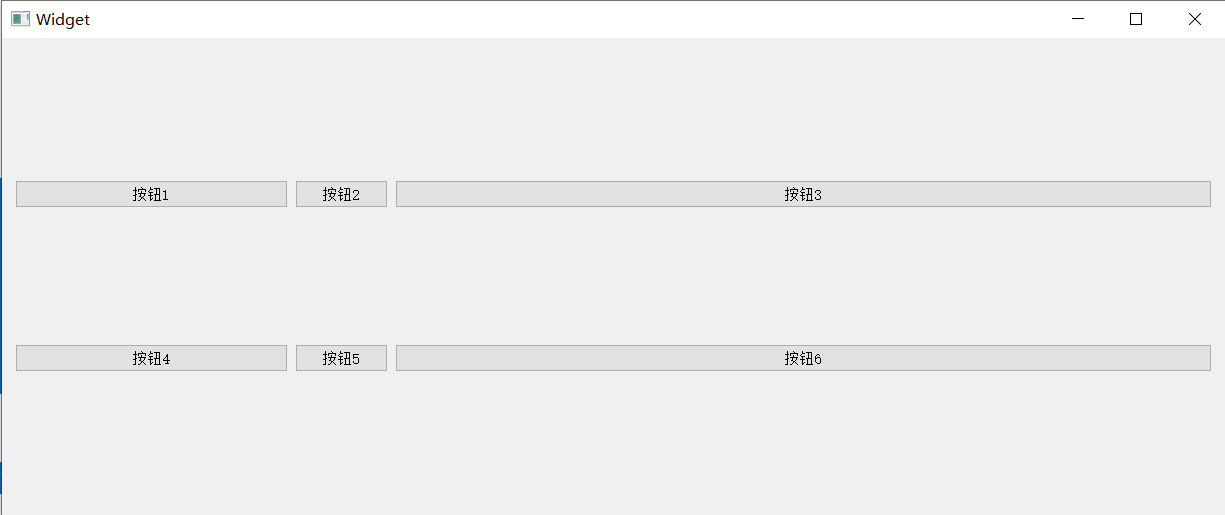Activate the wide 按钮3 button

[803, 194]
